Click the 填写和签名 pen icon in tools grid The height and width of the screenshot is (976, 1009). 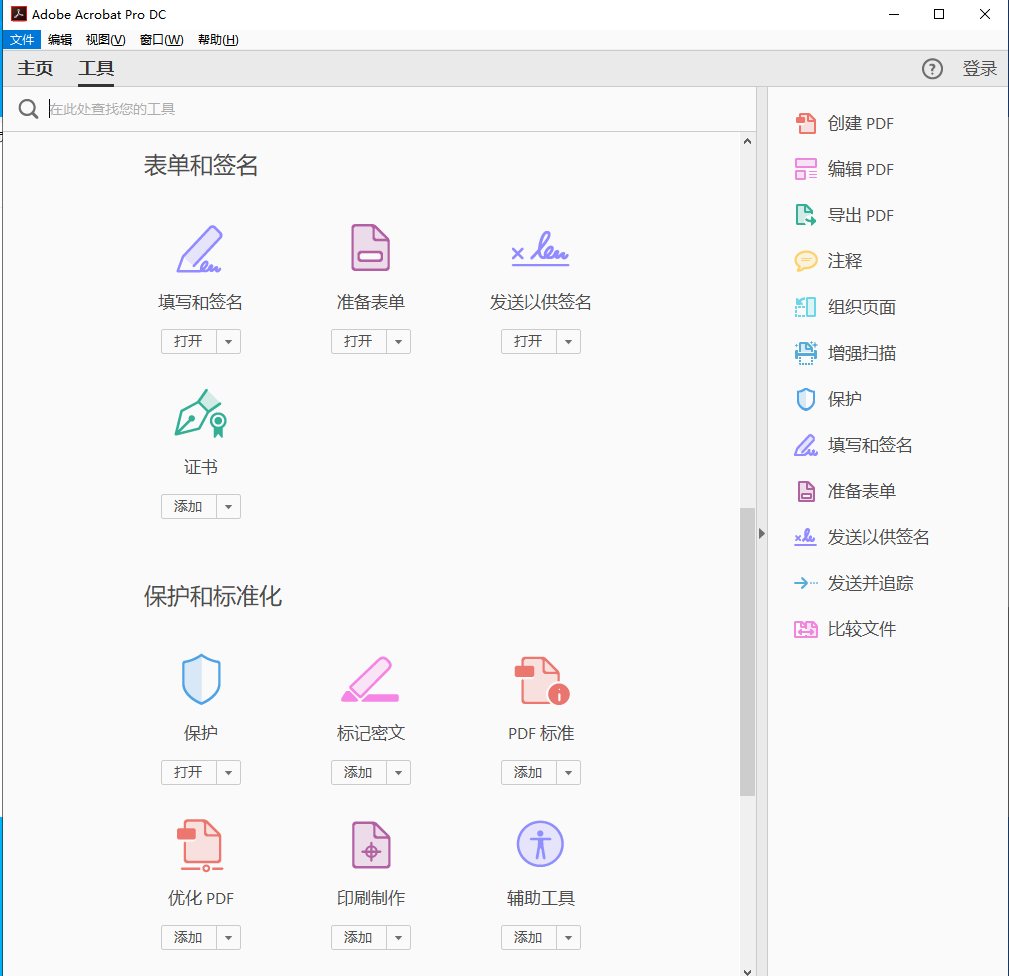click(x=199, y=249)
